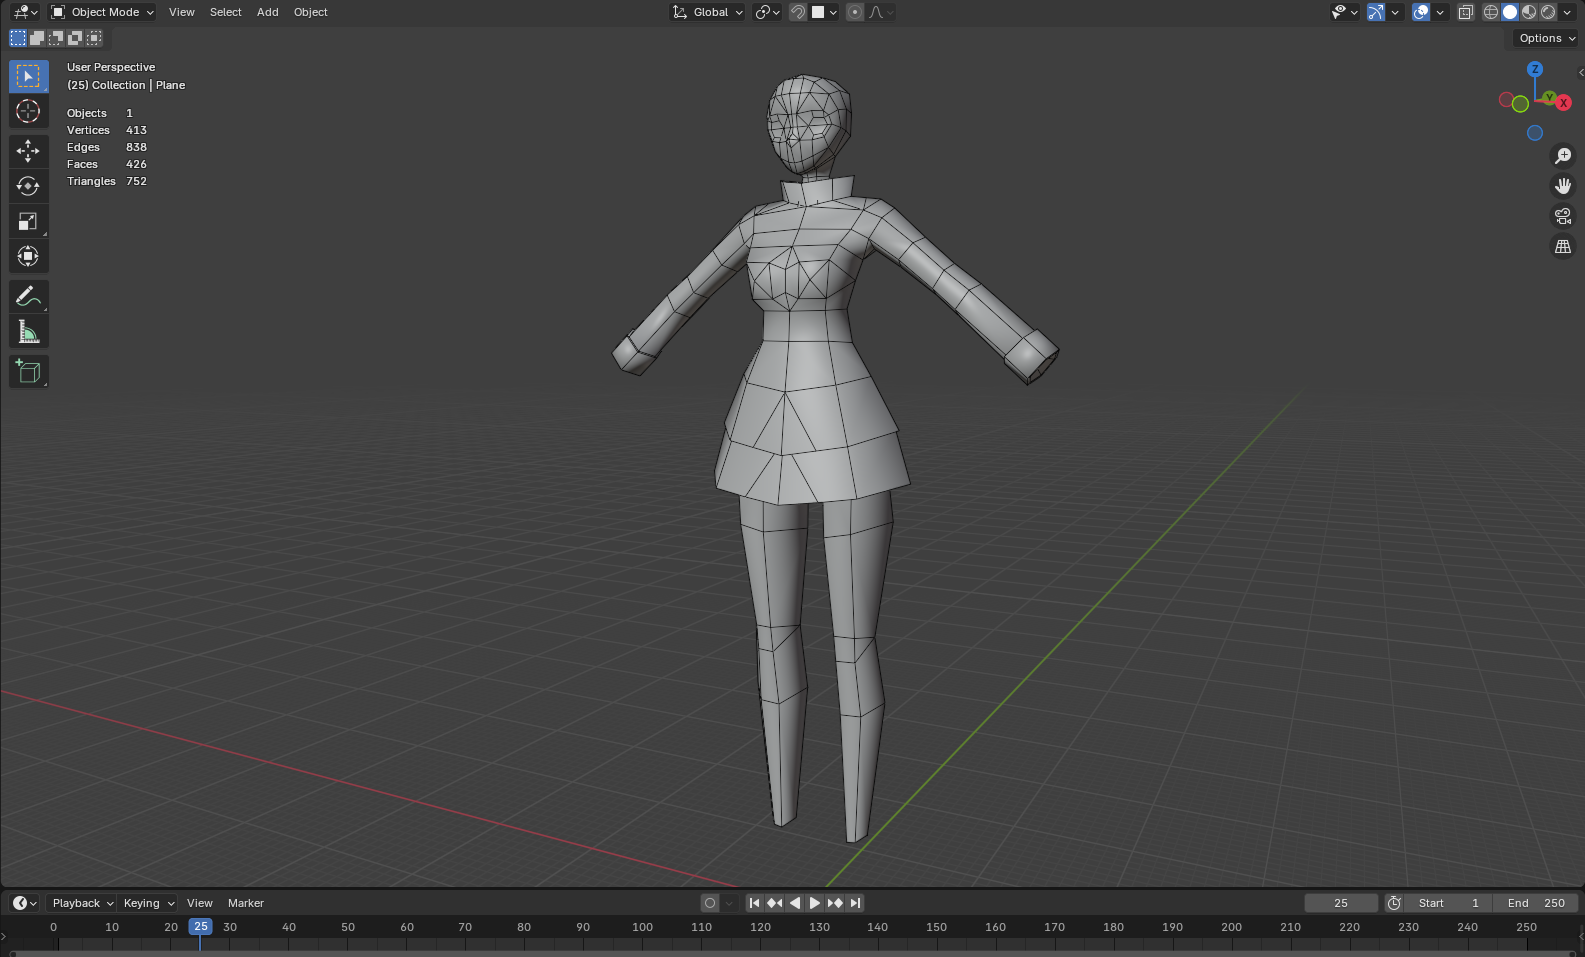Toggle proportional editing
The height and width of the screenshot is (957, 1585).
coord(854,12)
